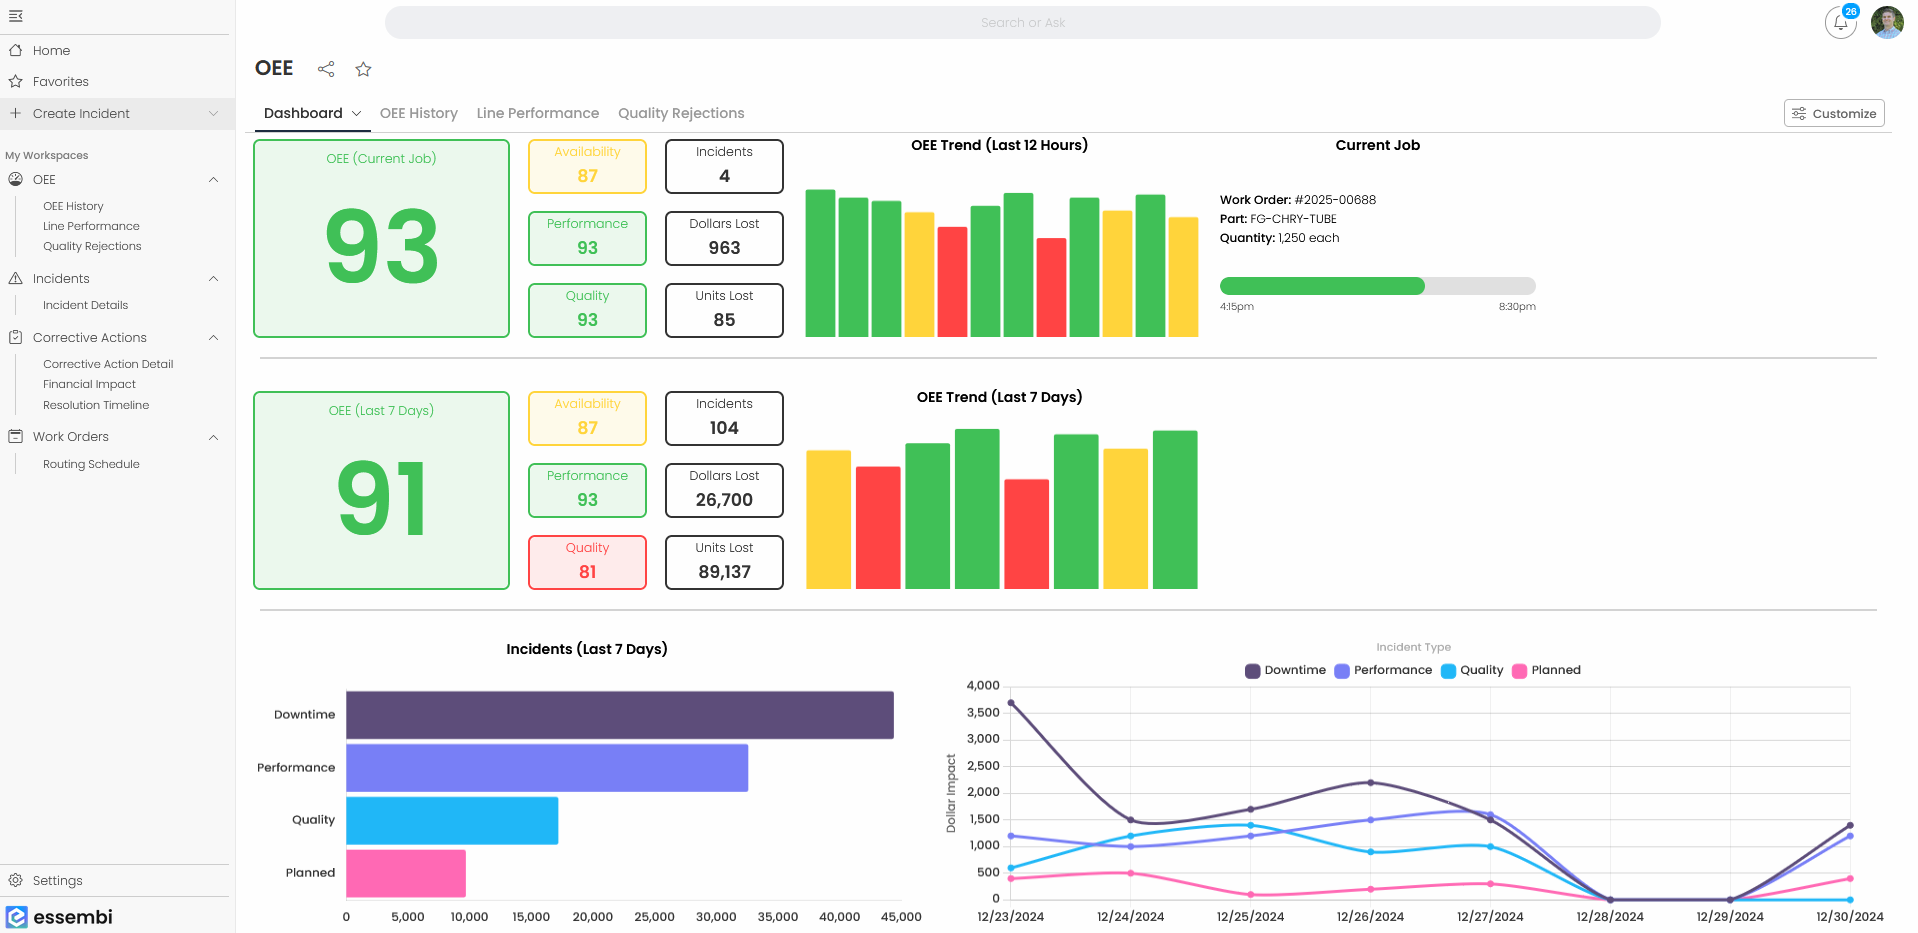The width and height of the screenshot is (1918, 933).
Task: Collapse the Work Orders section
Action: click(213, 437)
